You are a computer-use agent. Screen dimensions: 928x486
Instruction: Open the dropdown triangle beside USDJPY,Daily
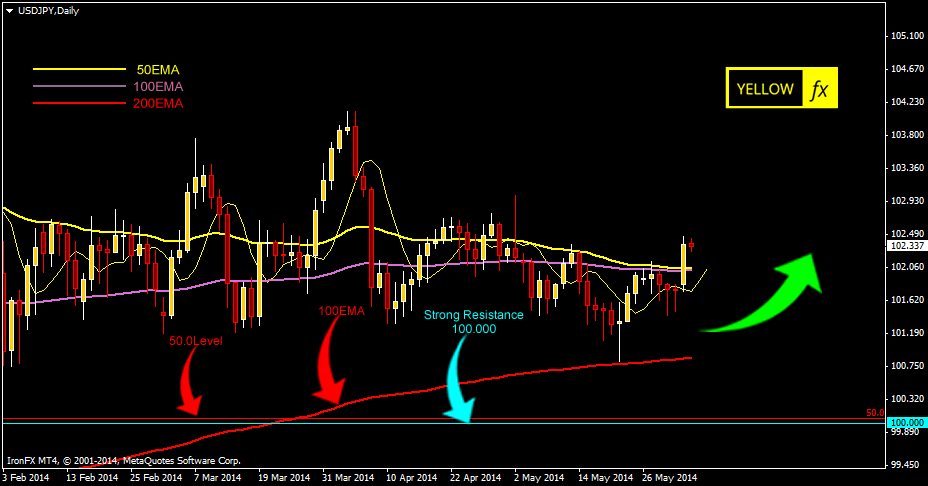coord(9,9)
